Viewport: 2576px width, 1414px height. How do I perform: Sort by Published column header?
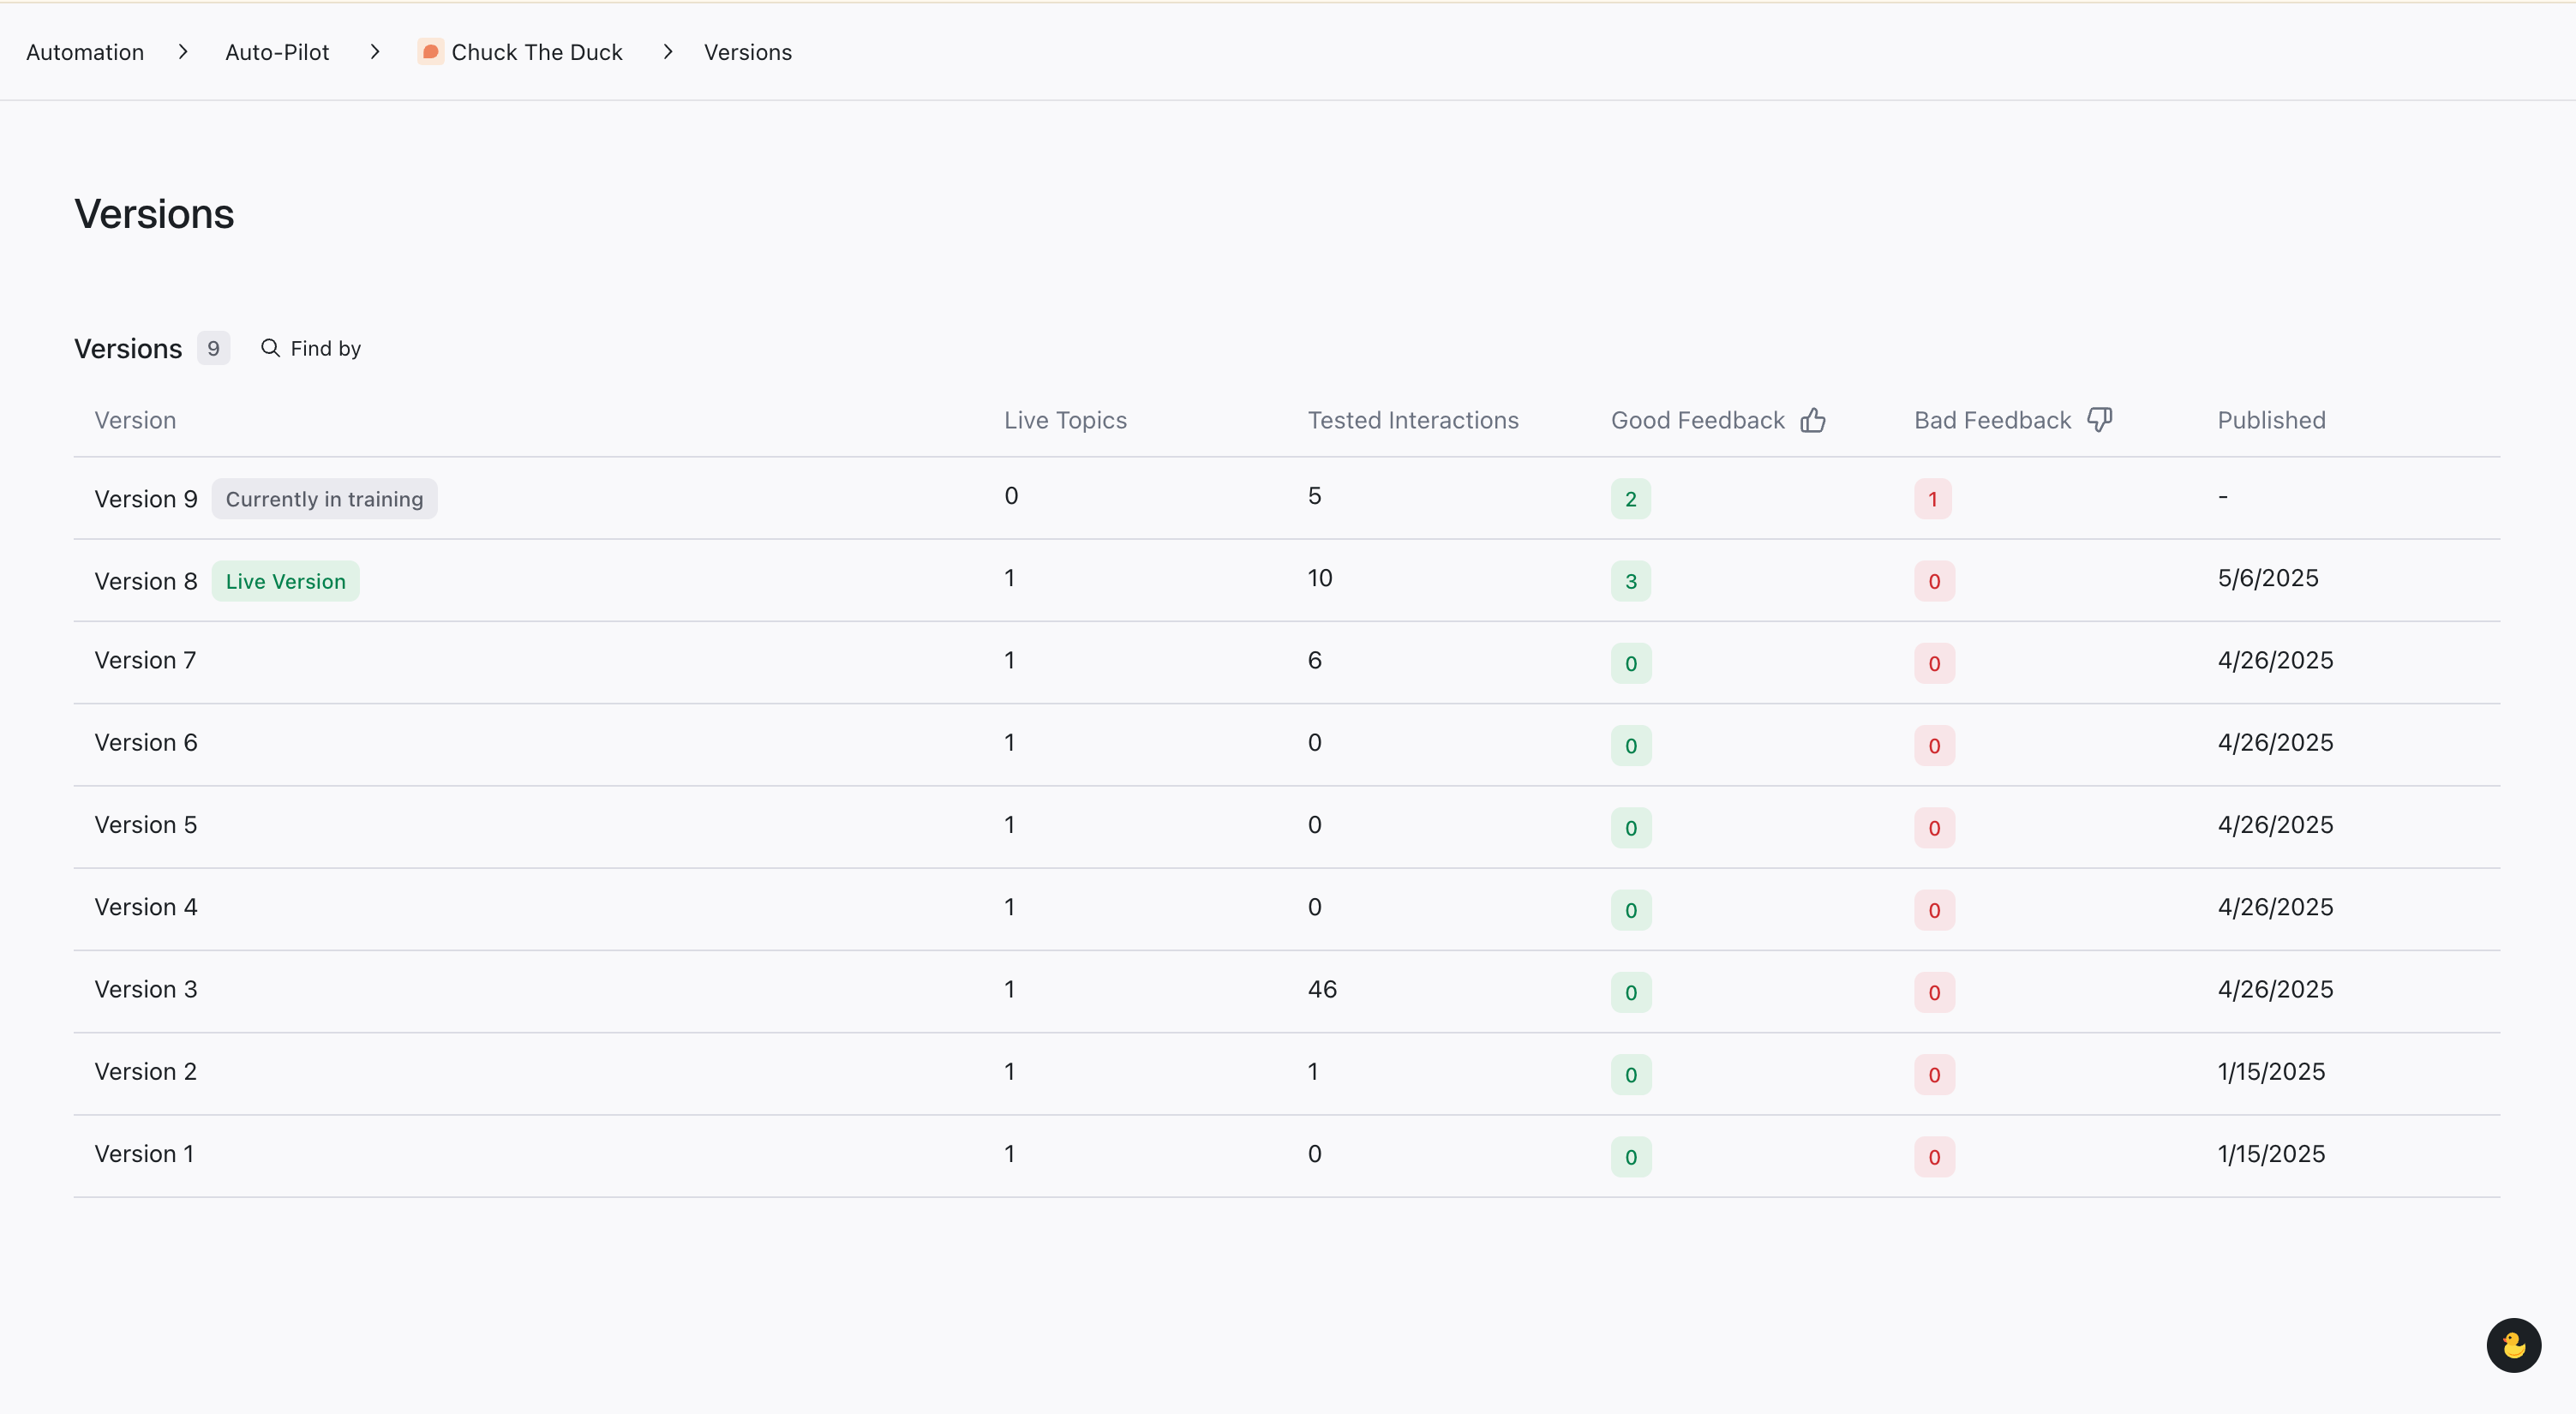(x=2271, y=420)
